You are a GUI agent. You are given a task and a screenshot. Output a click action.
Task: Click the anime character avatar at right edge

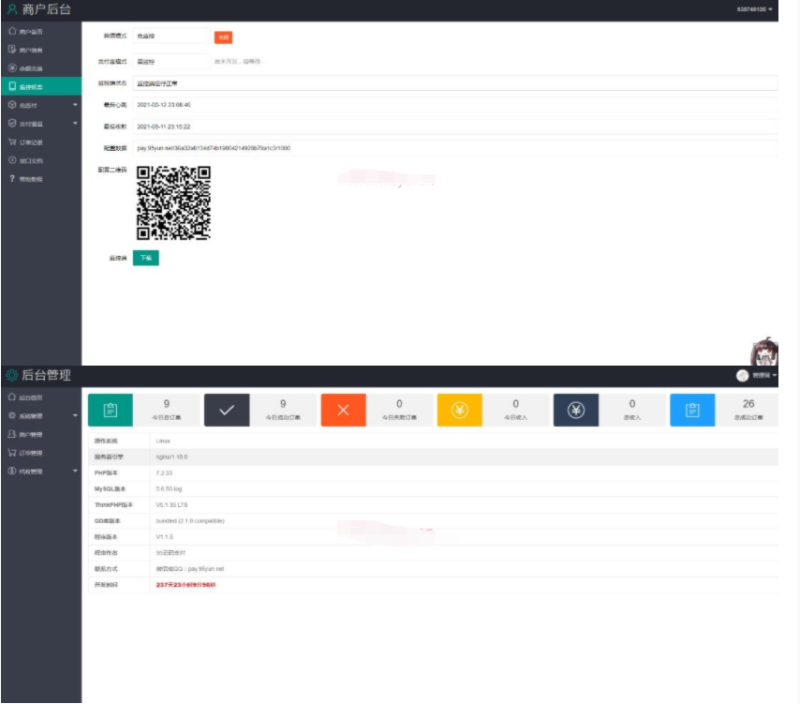pos(764,351)
